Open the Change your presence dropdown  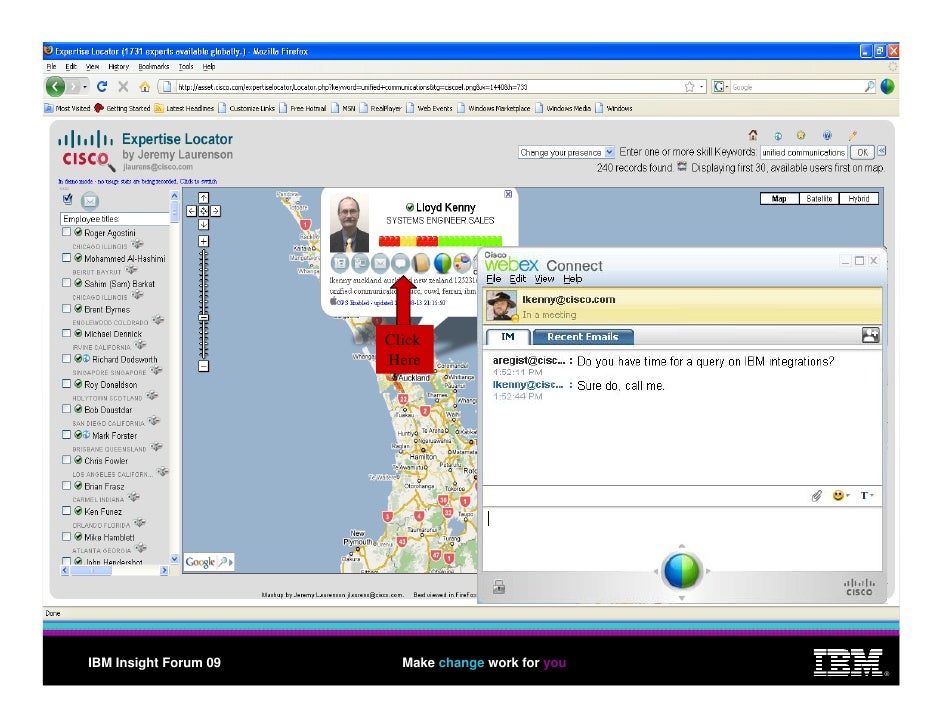[x=566, y=153]
